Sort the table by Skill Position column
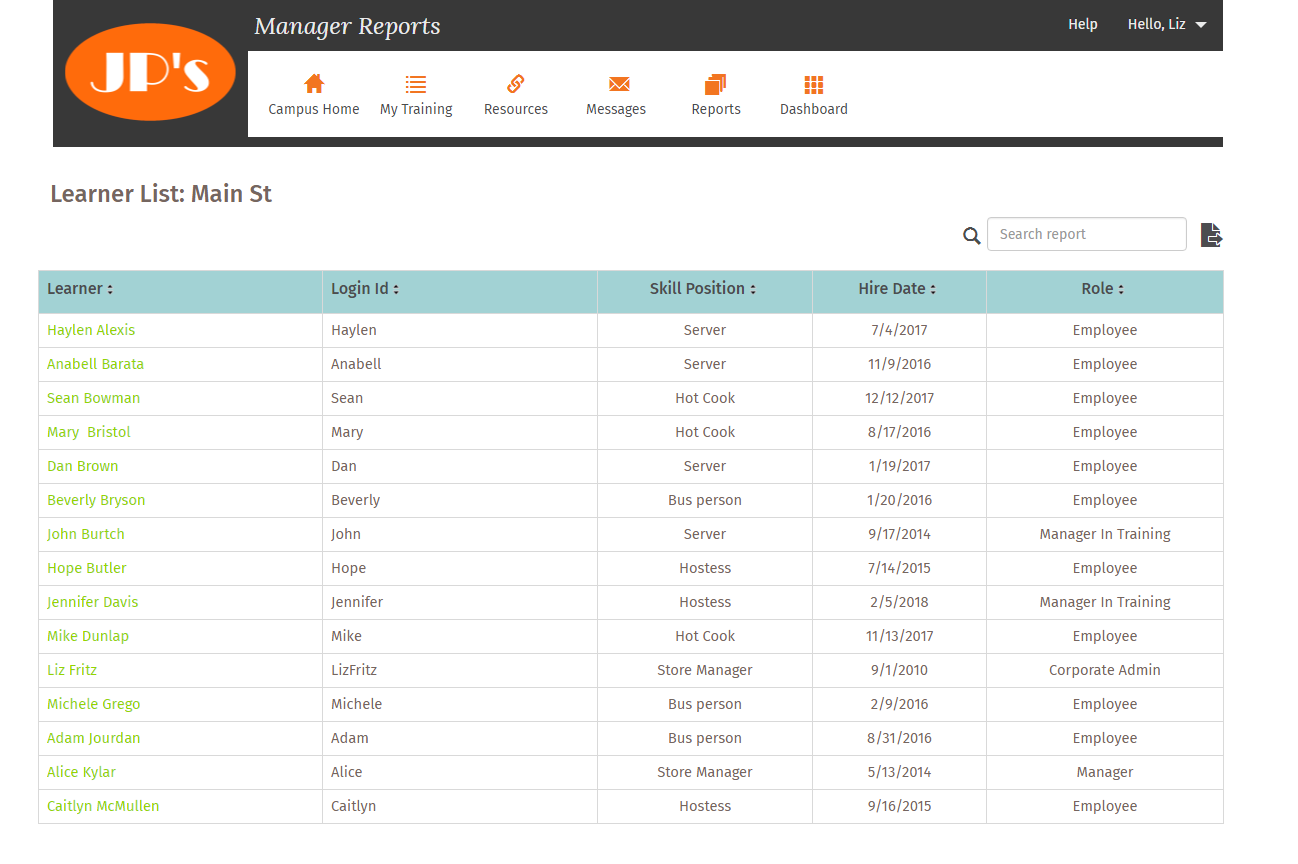The height and width of the screenshot is (864, 1298). click(703, 288)
